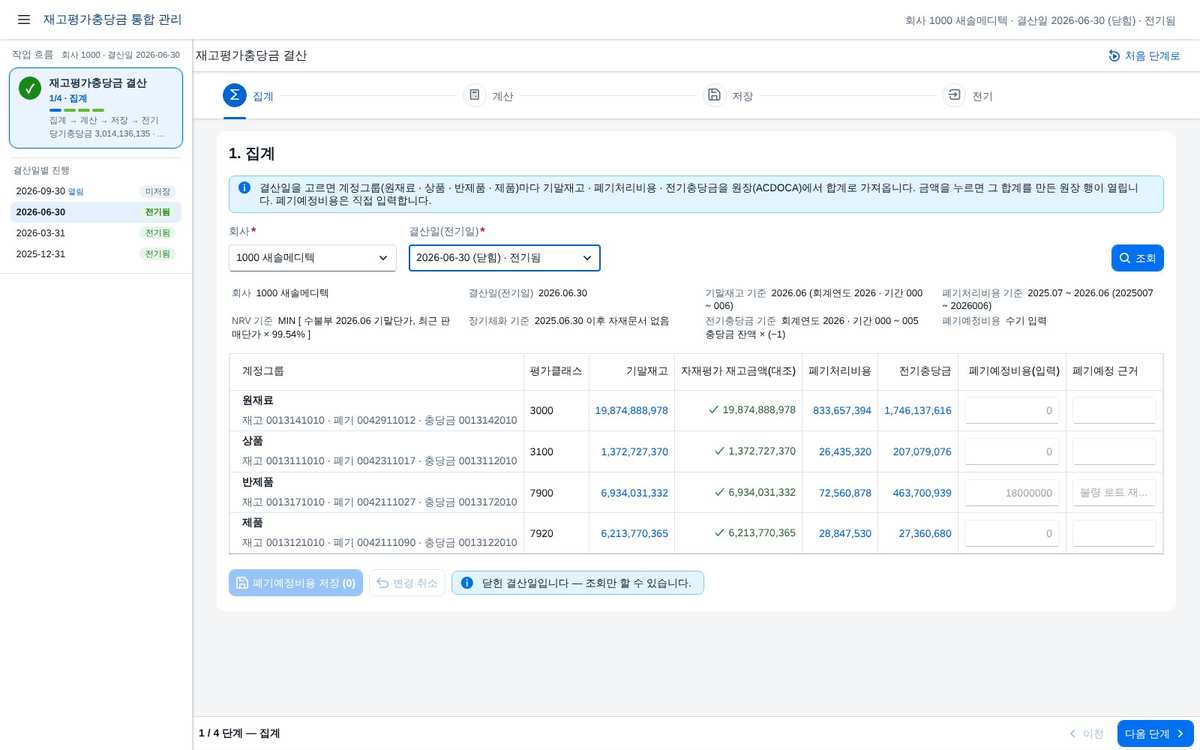
Task: Click the 조회 search button
Action: point(1137,258)
